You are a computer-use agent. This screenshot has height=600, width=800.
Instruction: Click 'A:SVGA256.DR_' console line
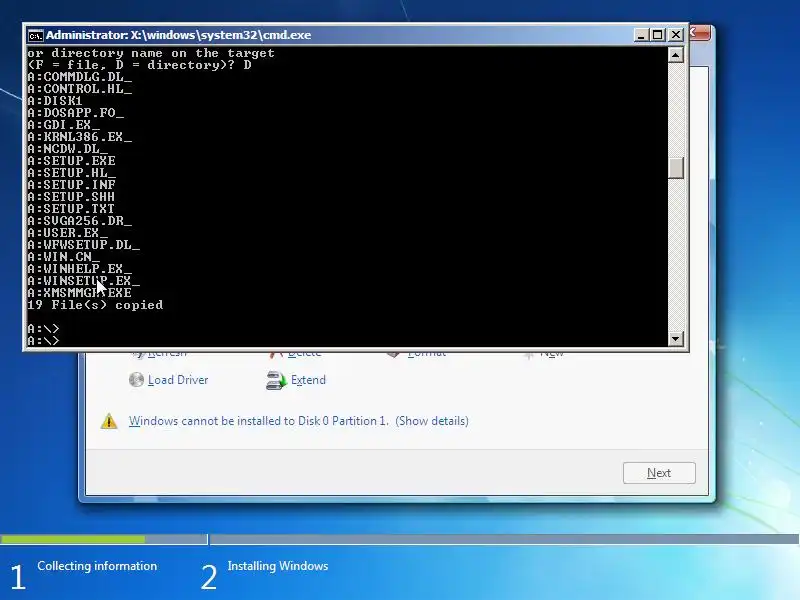click(80, 221)
